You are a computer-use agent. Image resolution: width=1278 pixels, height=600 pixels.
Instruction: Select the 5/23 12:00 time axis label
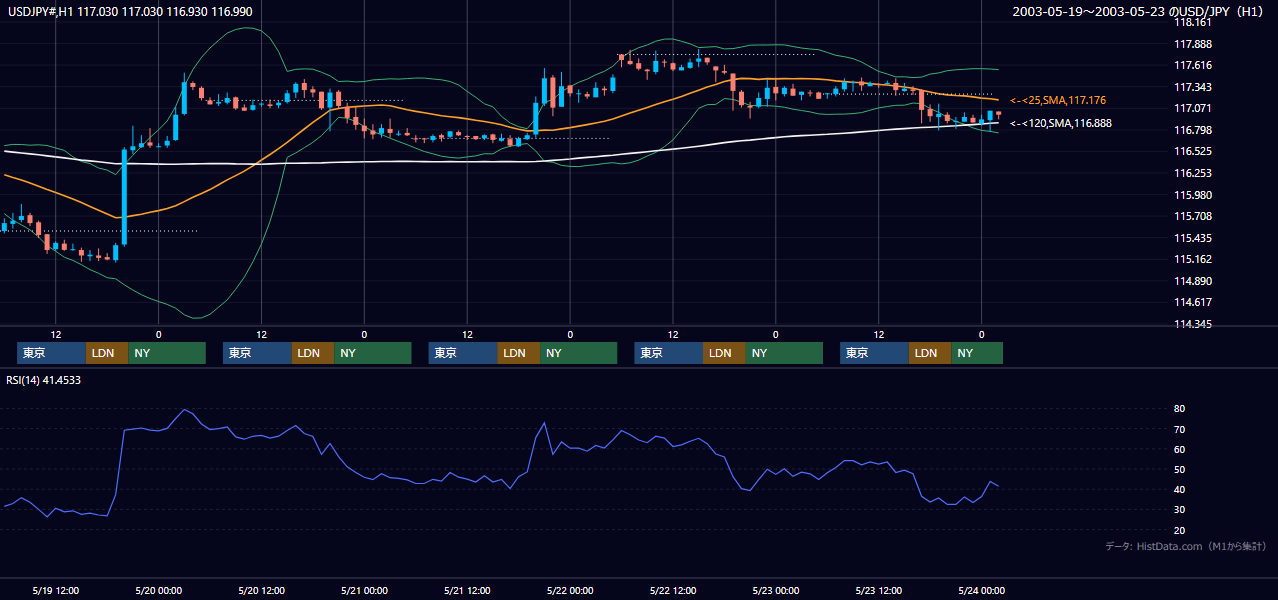tap(879, 590)
